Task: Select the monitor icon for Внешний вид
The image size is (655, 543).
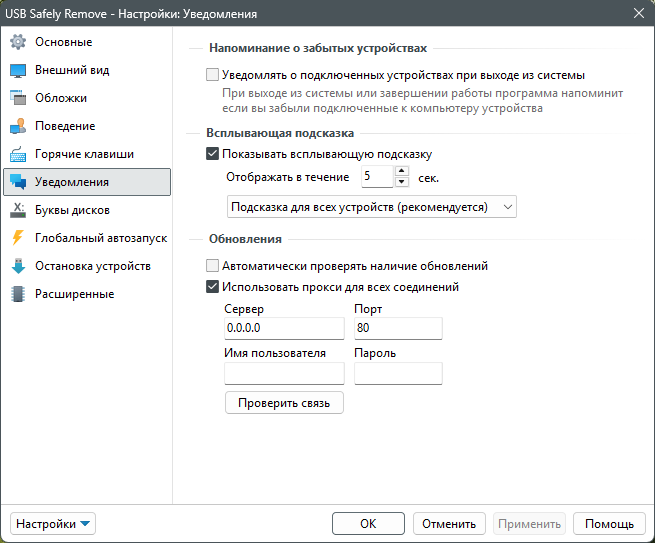Action: click(x=18, y=70)
